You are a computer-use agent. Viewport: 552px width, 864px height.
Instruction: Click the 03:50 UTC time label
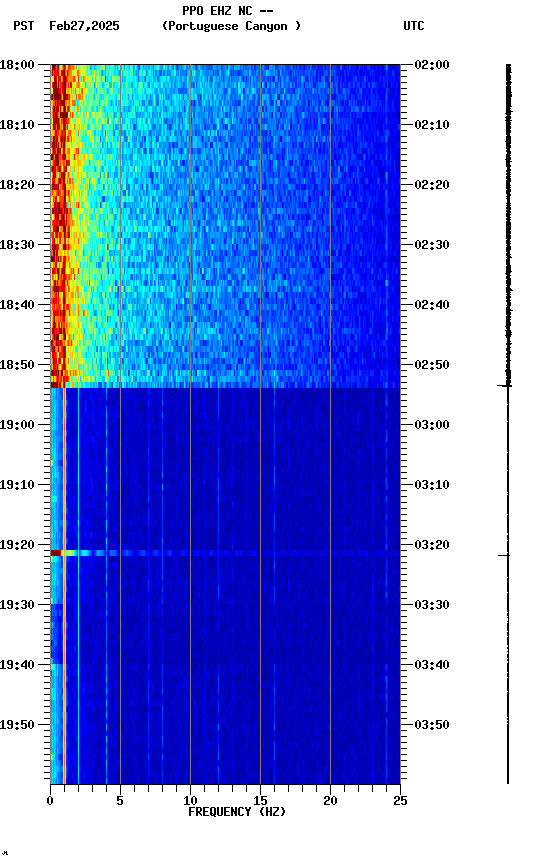[432, 725]
